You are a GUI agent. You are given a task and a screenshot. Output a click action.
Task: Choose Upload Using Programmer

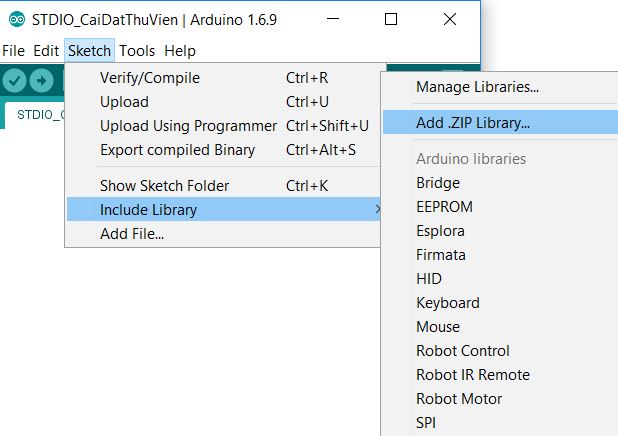coord(223,126)
